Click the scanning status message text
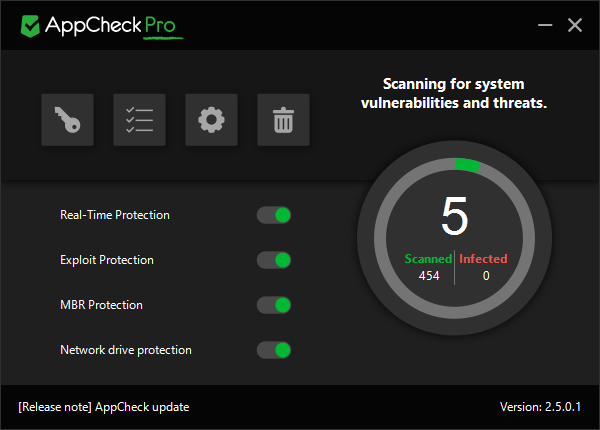 click(455, 93)
